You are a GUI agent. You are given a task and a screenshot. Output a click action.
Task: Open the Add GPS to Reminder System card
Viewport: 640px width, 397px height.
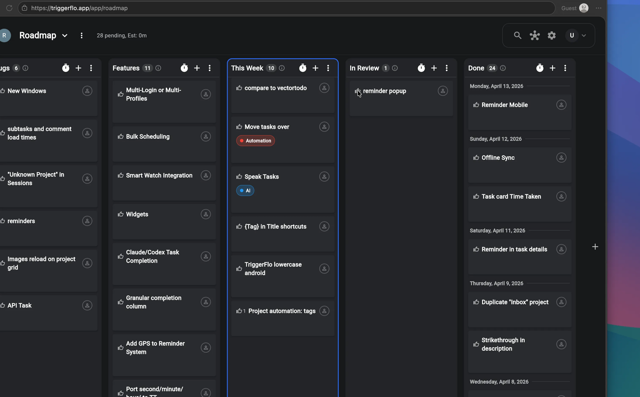pos(164,355)
